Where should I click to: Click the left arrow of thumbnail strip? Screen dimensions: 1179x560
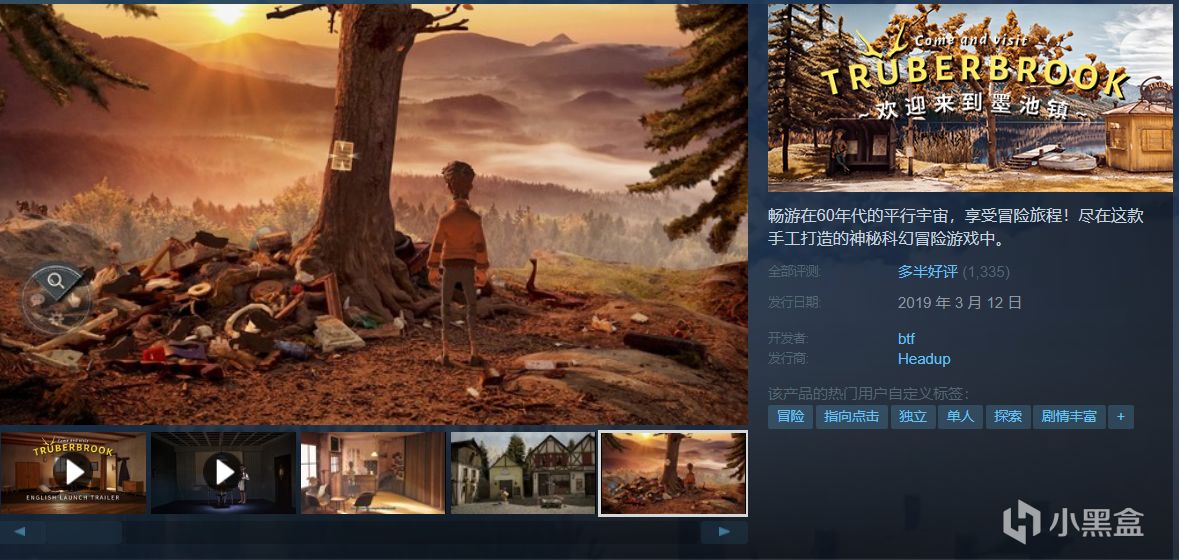22,531
